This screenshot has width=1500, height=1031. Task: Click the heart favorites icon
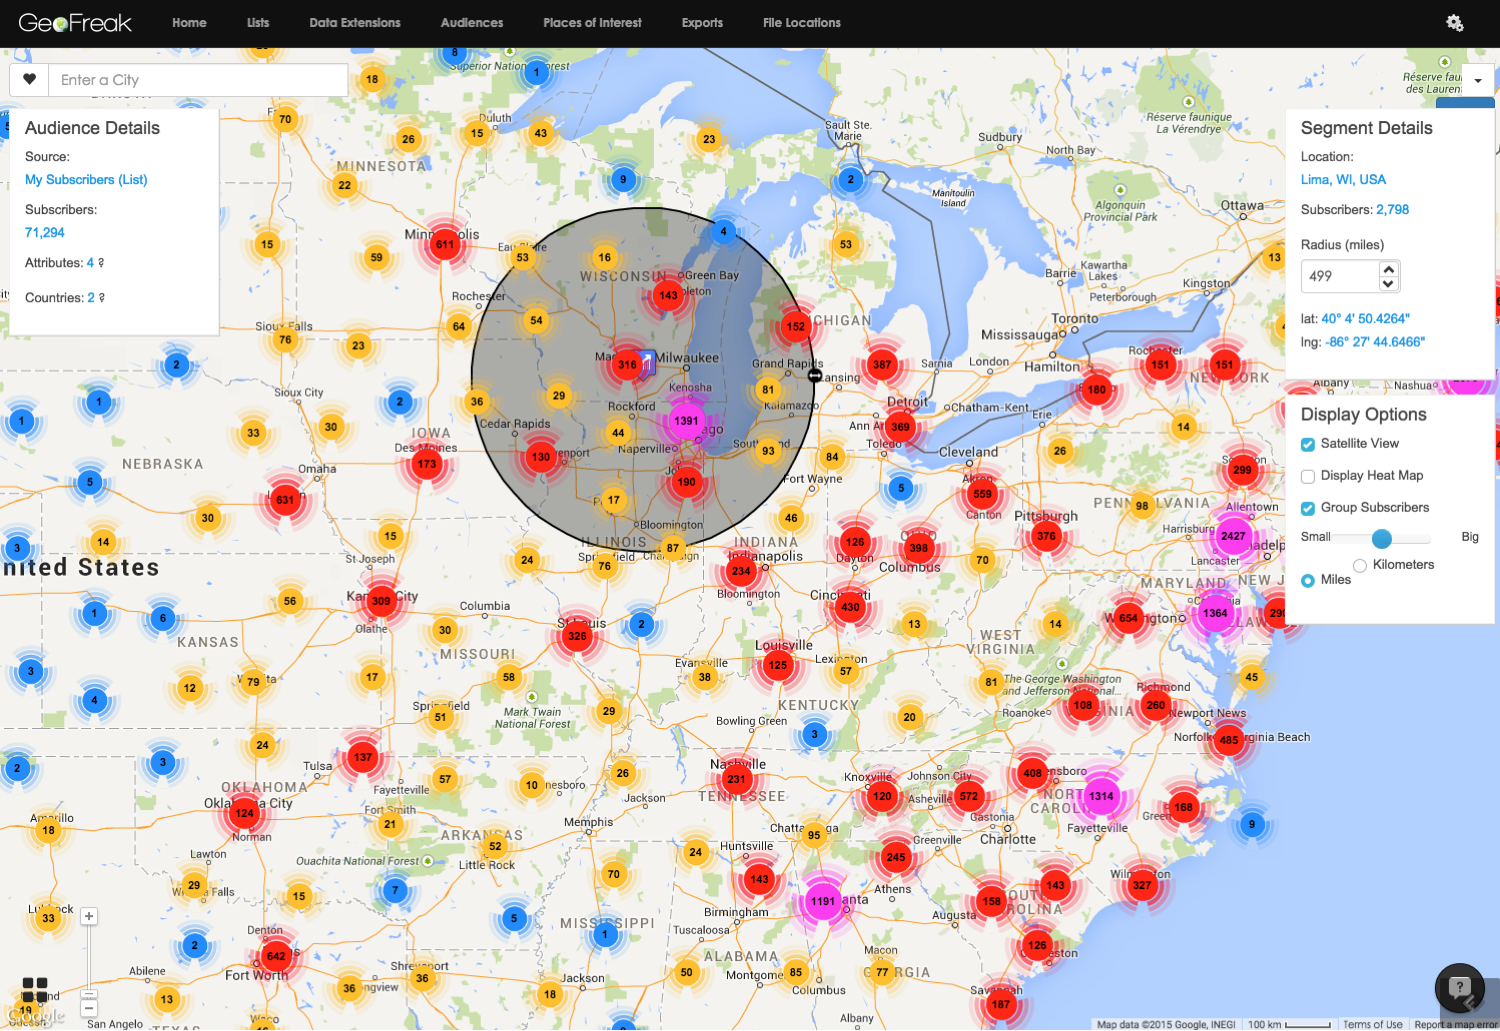coord(29,80)
